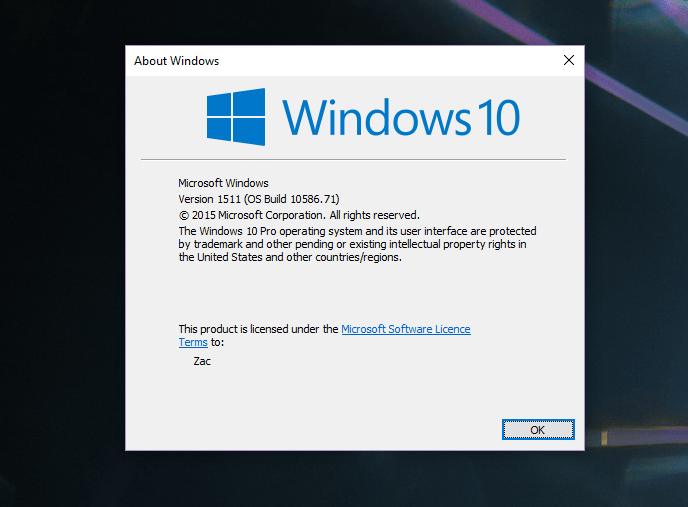Select the Microsoft Windows text line
Screen dimensions: 688x507
223,183
